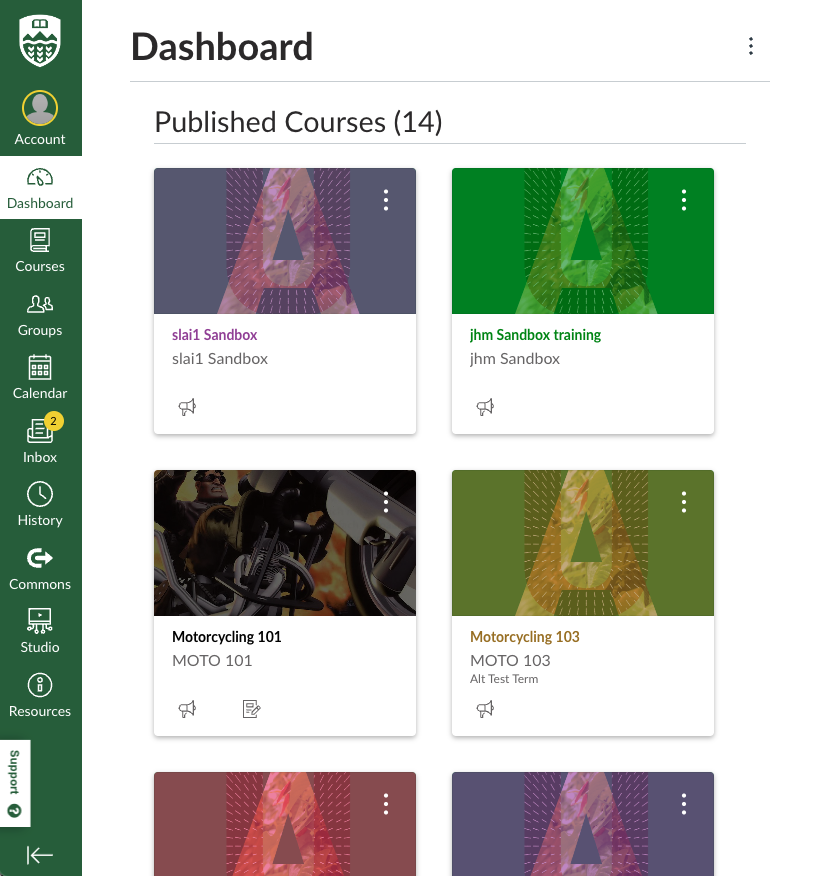Image resolution: width=815 pixels, height=876 pixels.
Task: Open the Account menu in sidebar
Action: pos(40,119)
